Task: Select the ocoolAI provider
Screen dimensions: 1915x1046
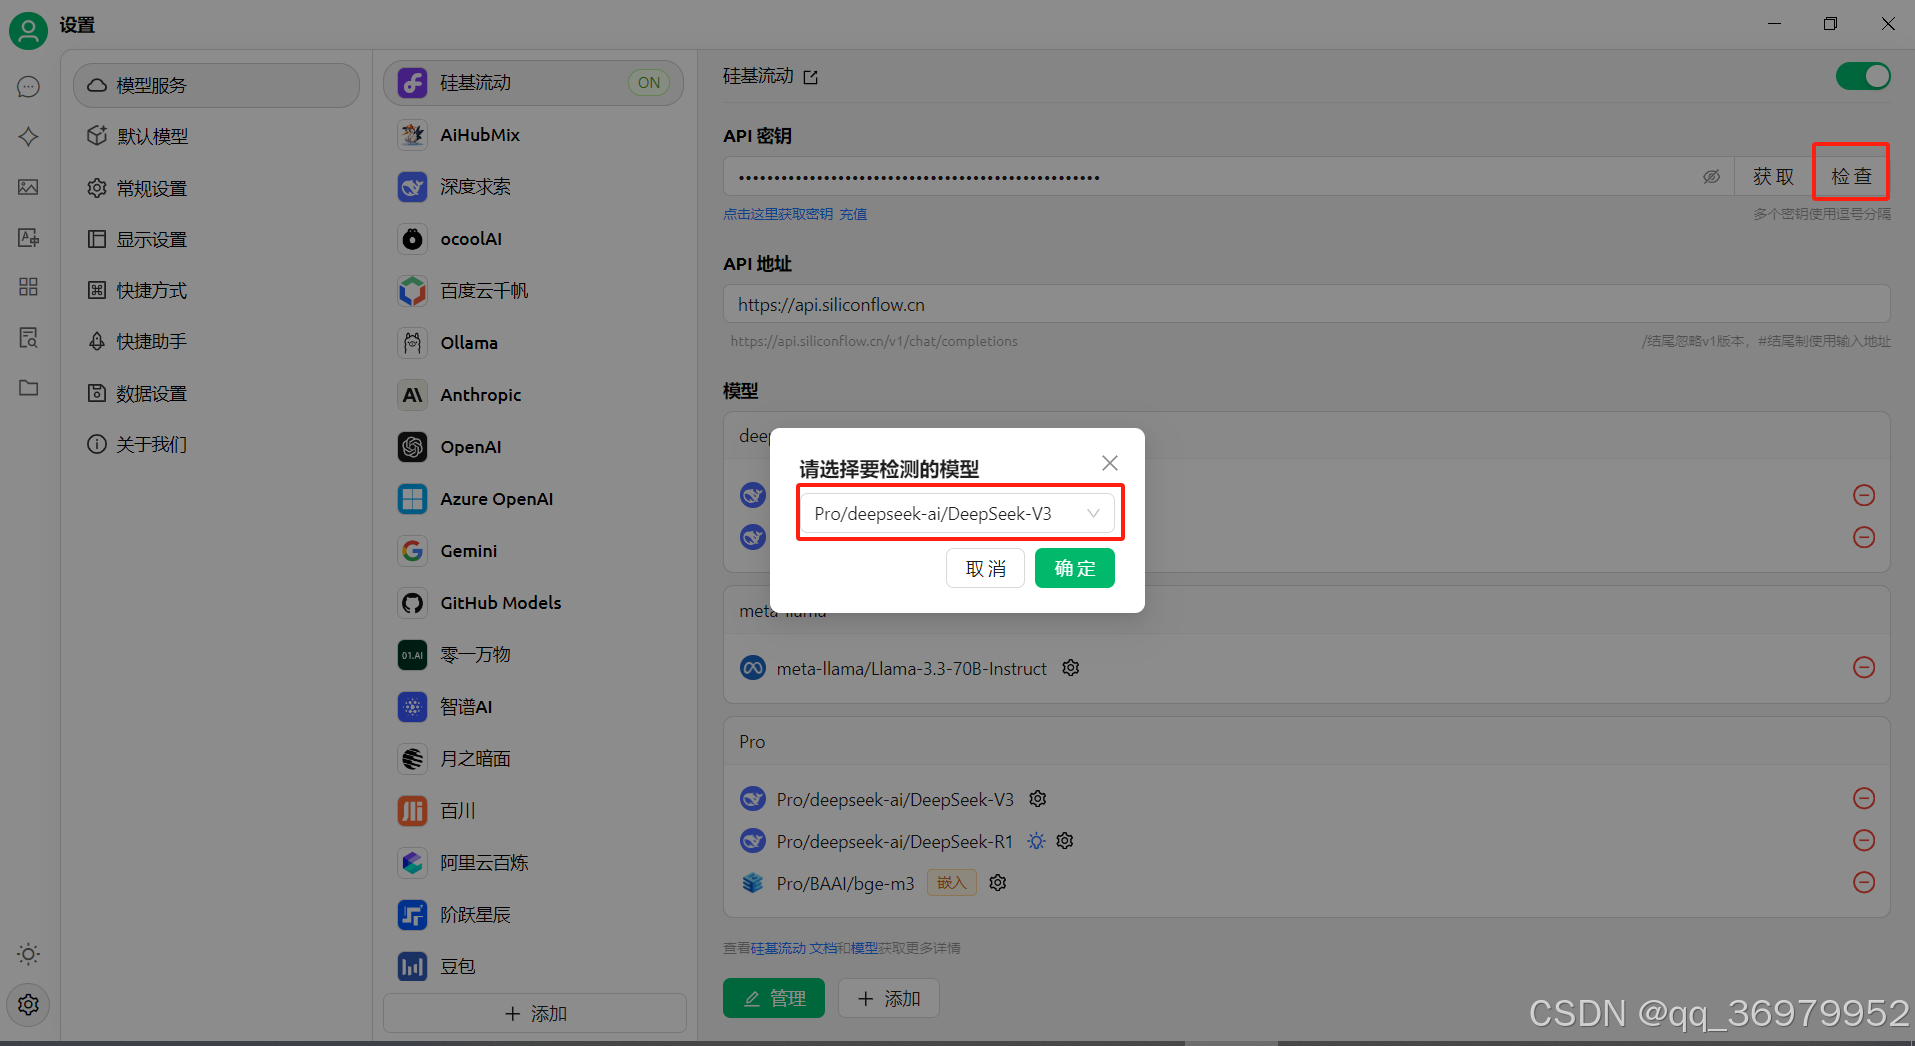Action: 534,239
